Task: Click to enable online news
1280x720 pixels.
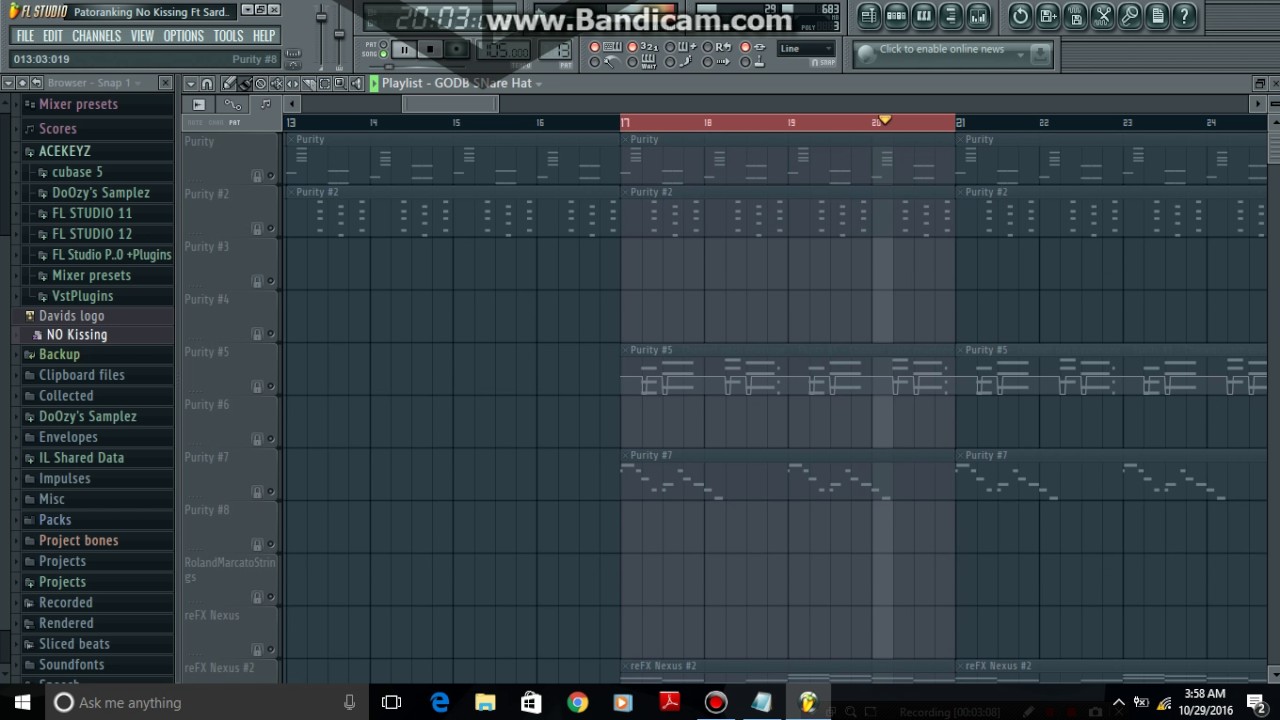Action: tap(941, 49)
